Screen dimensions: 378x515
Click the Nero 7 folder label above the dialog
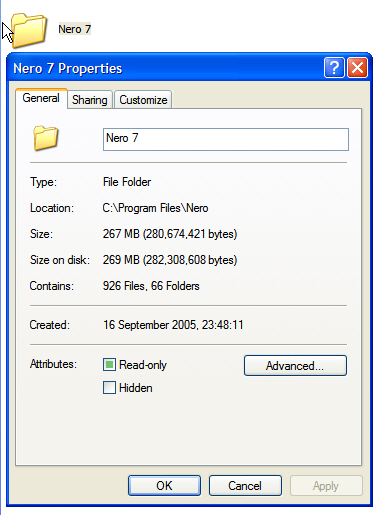[75, 29]
